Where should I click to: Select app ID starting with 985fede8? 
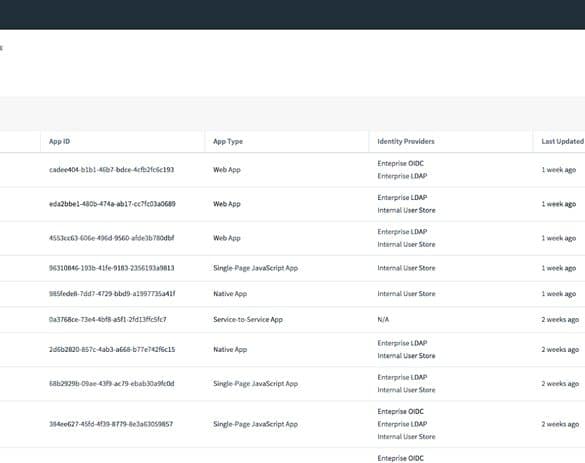coord(112,294)
